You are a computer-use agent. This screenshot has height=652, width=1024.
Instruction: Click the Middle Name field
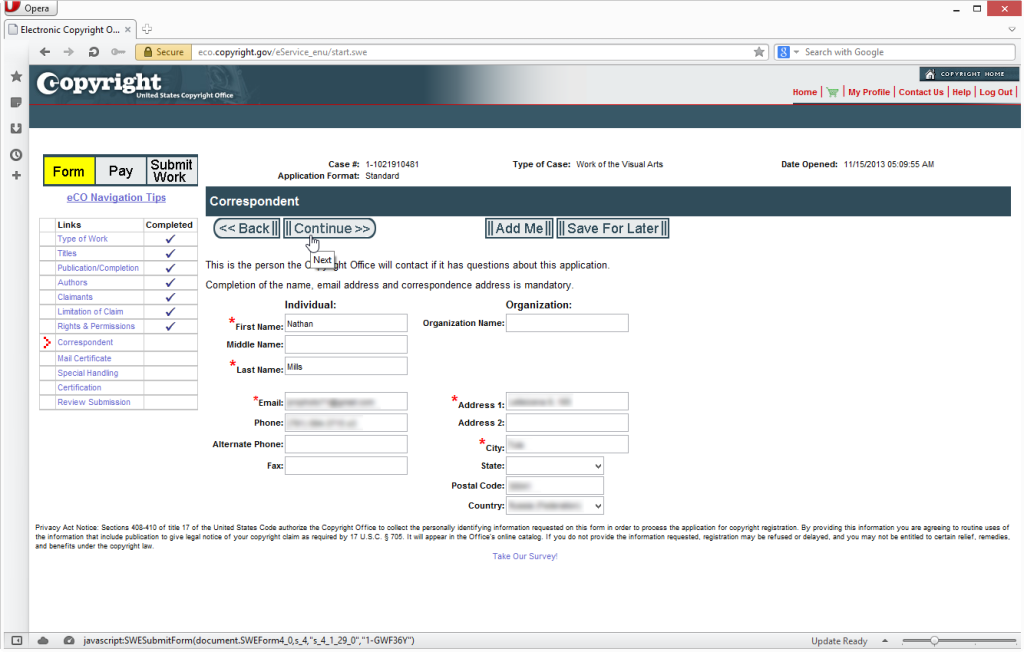(x=346, y=345)
